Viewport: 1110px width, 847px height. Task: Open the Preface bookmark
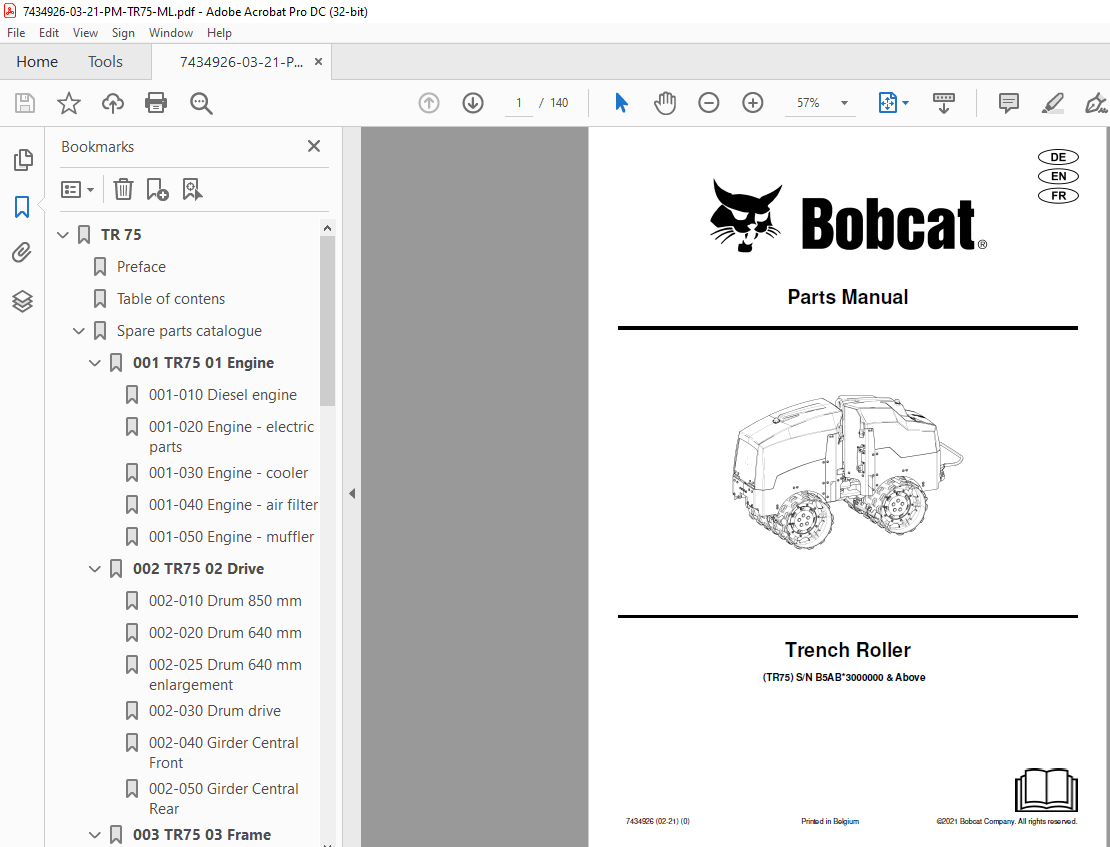tap(141, 267)
